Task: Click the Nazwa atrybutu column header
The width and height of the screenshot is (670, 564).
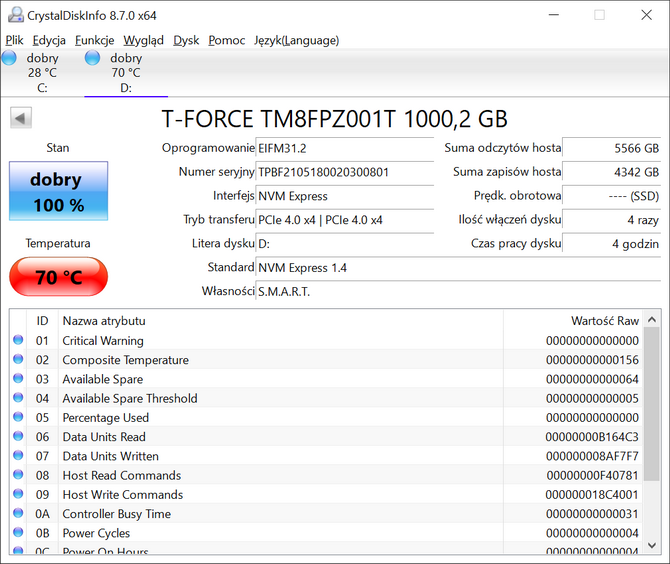Action: (104, 321)
